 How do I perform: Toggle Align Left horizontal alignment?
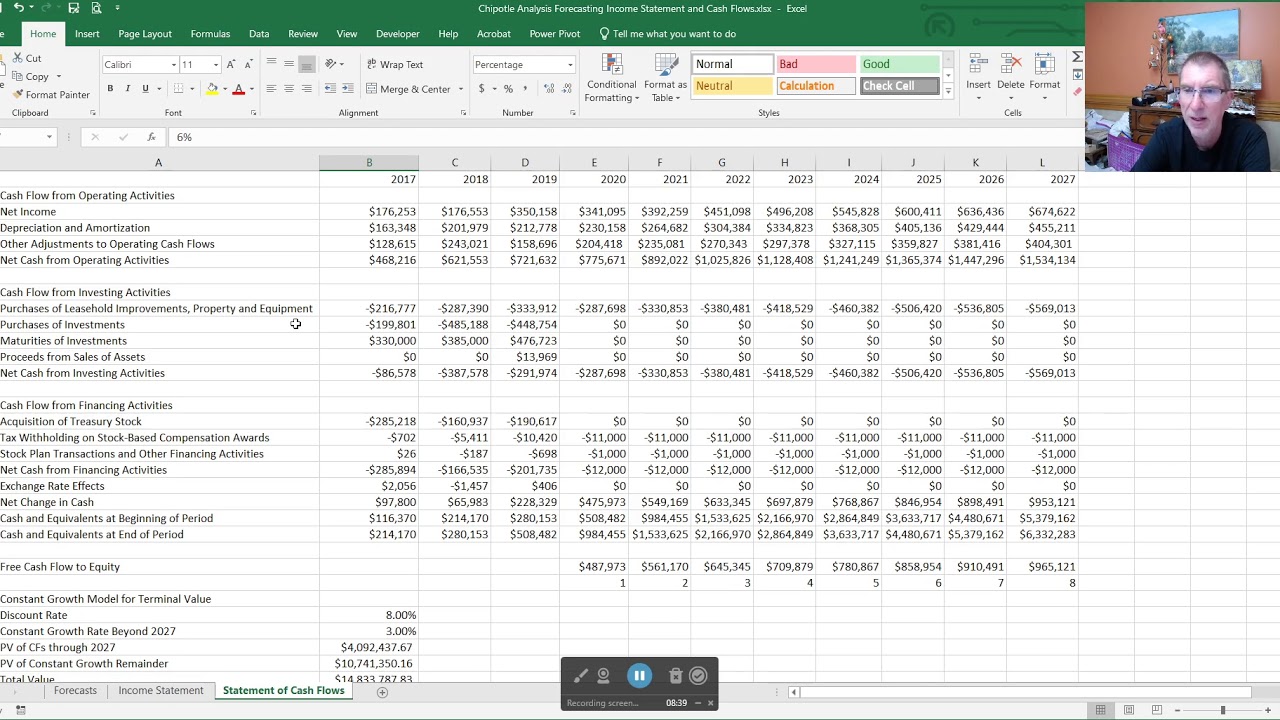click(271, 89)
